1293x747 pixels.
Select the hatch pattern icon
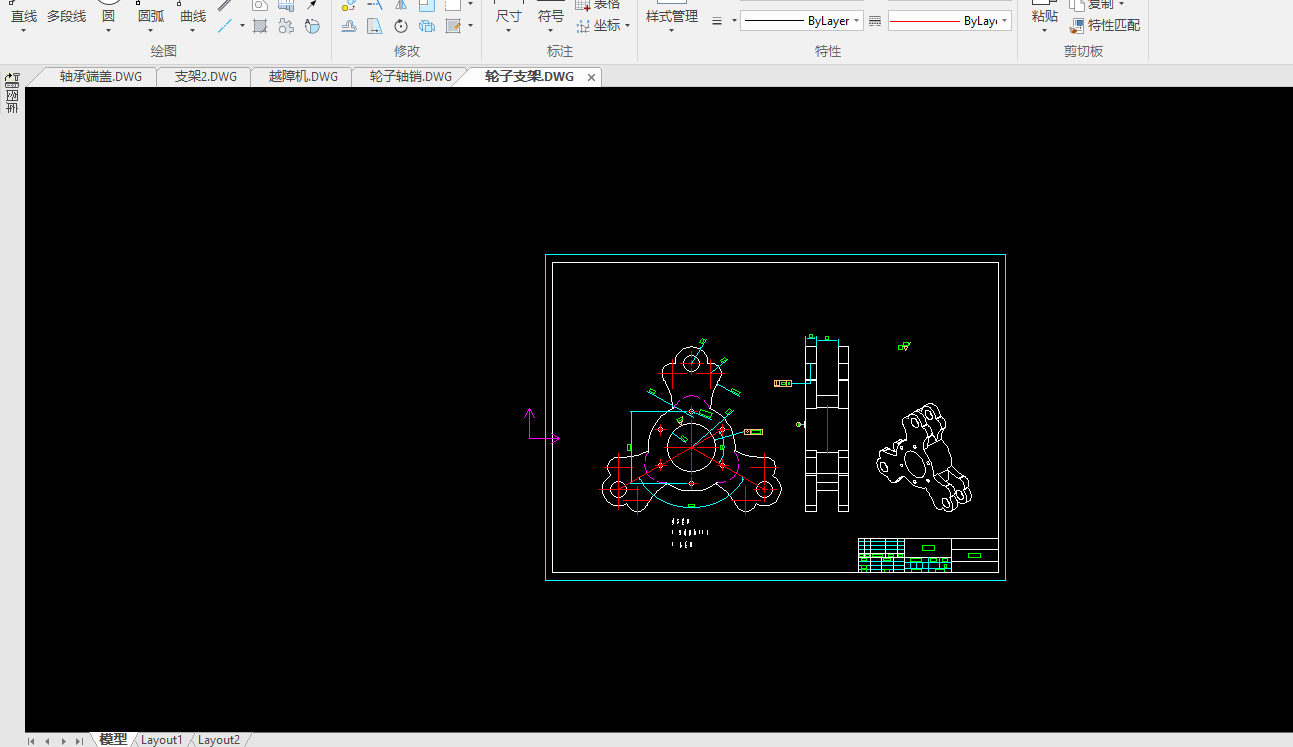pyautogui.click(x=260, y=26)
